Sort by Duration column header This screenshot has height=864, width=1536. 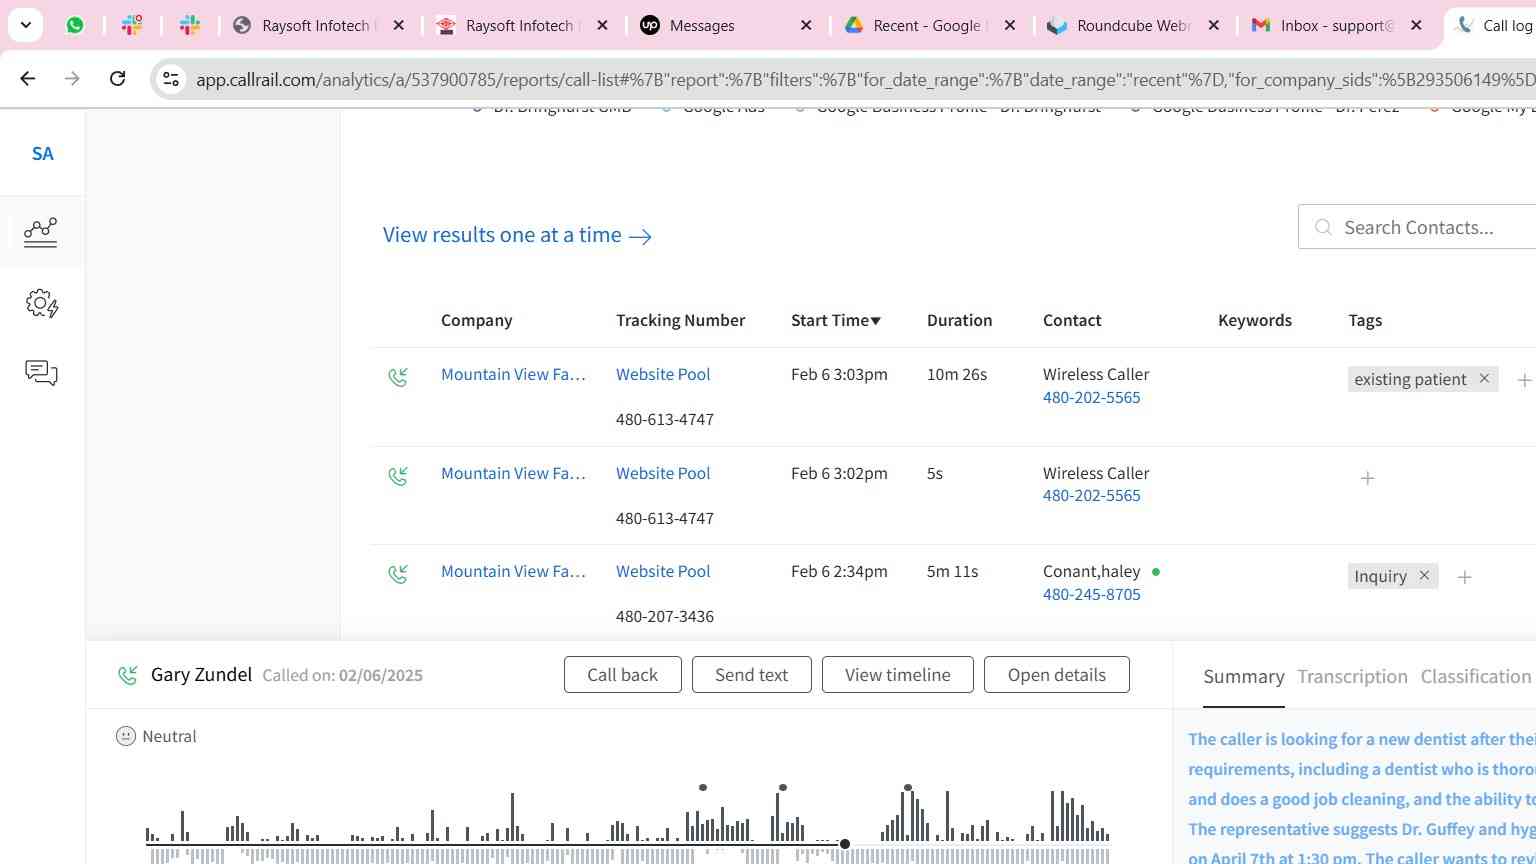[959, 320]
